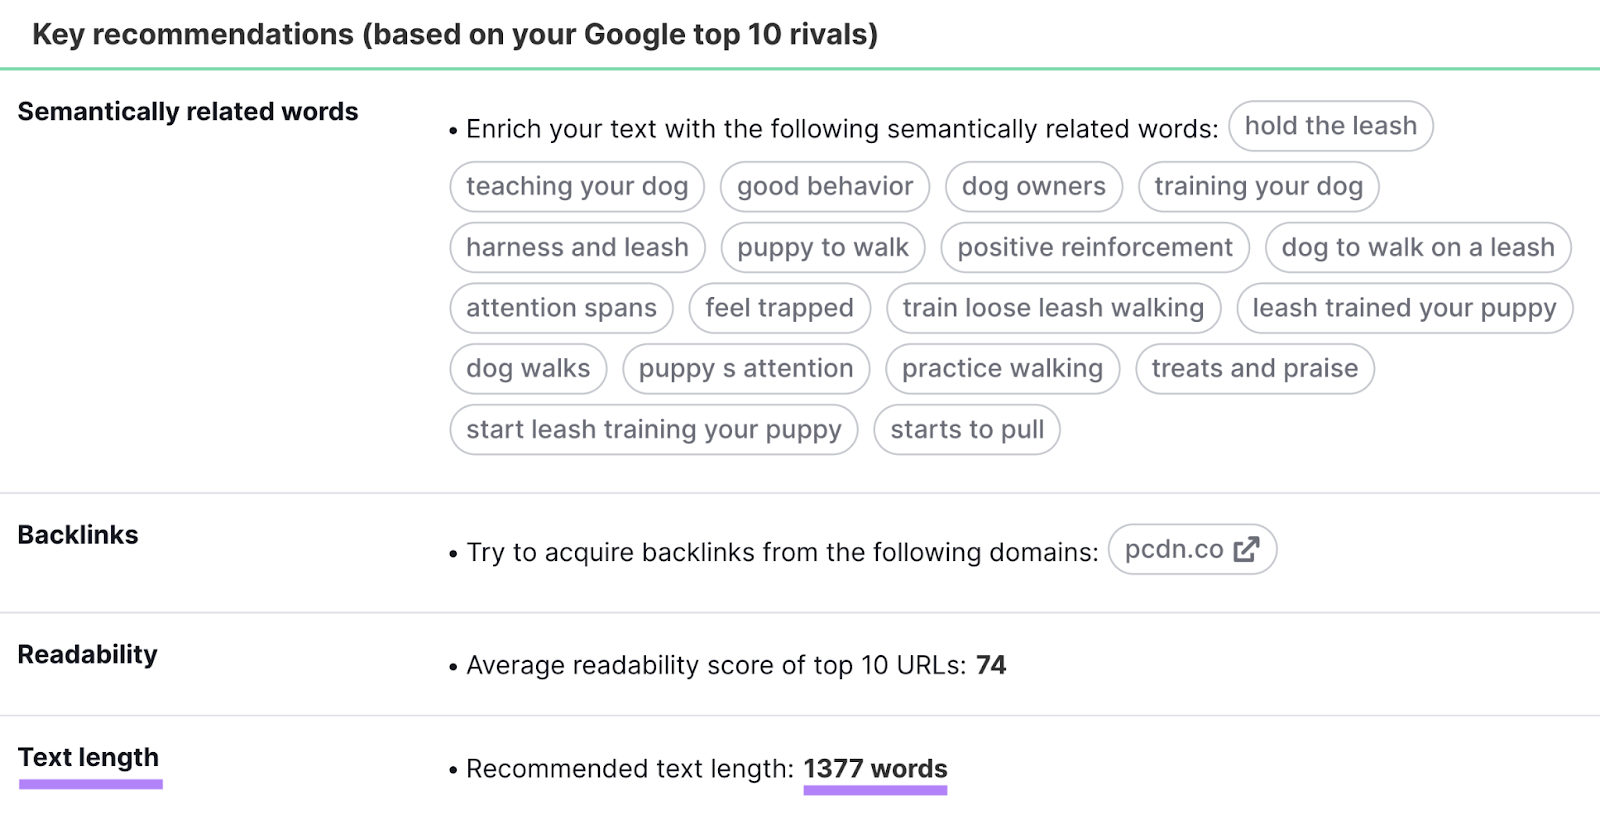Viewport: 1600px width, 816px height.
Task: Click the 'dog walks' keyword chip
Action: 528,369
